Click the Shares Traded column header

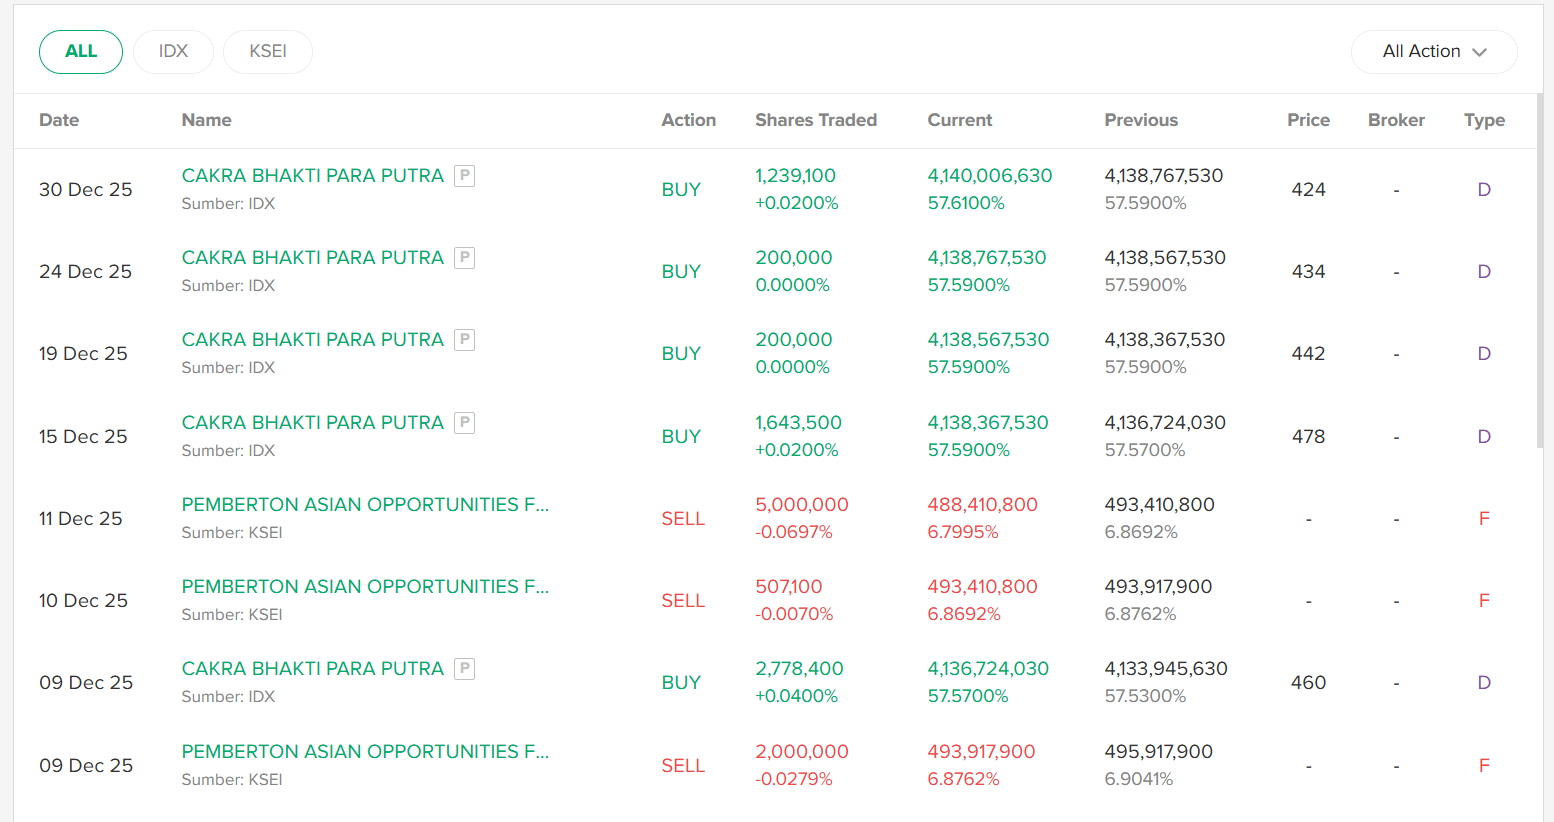coord(816,120)
